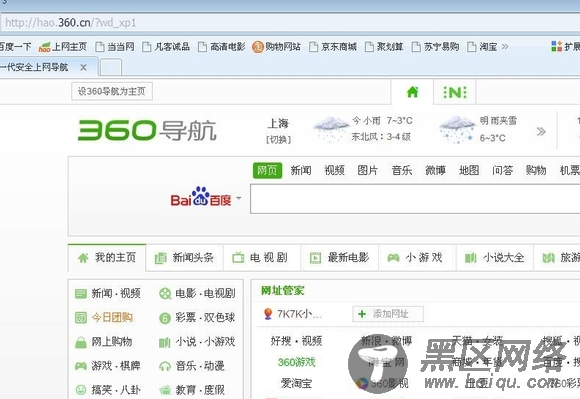Open the 当当网 bookmark
Image resolution: width=580 pixels, height=399 pixels.
point(115,47)
